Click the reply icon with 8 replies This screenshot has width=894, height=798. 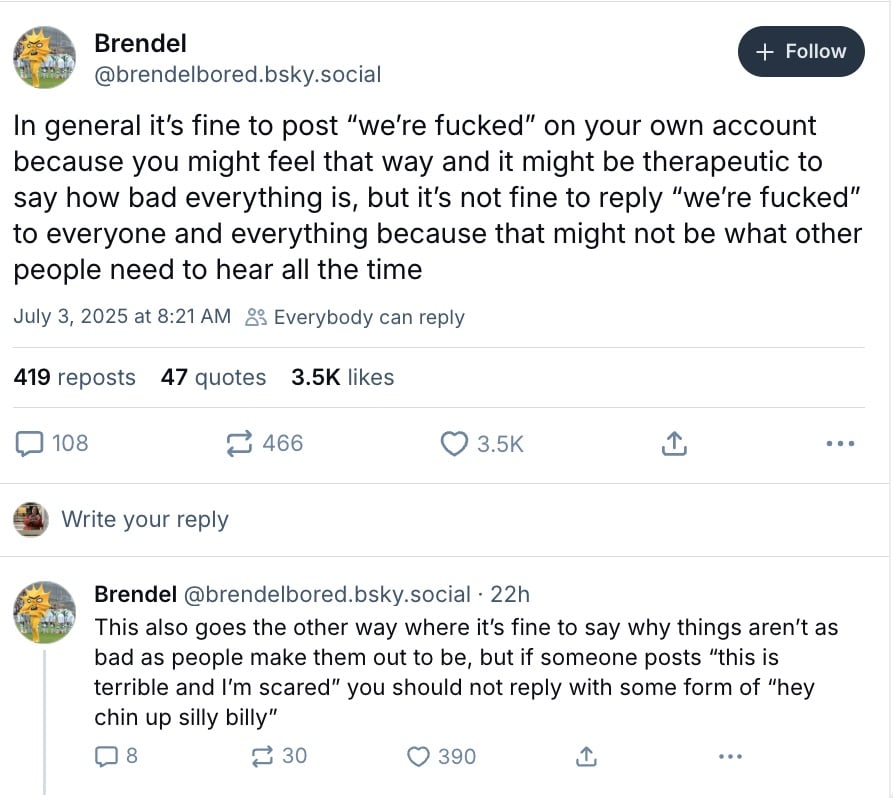point(106,756)
